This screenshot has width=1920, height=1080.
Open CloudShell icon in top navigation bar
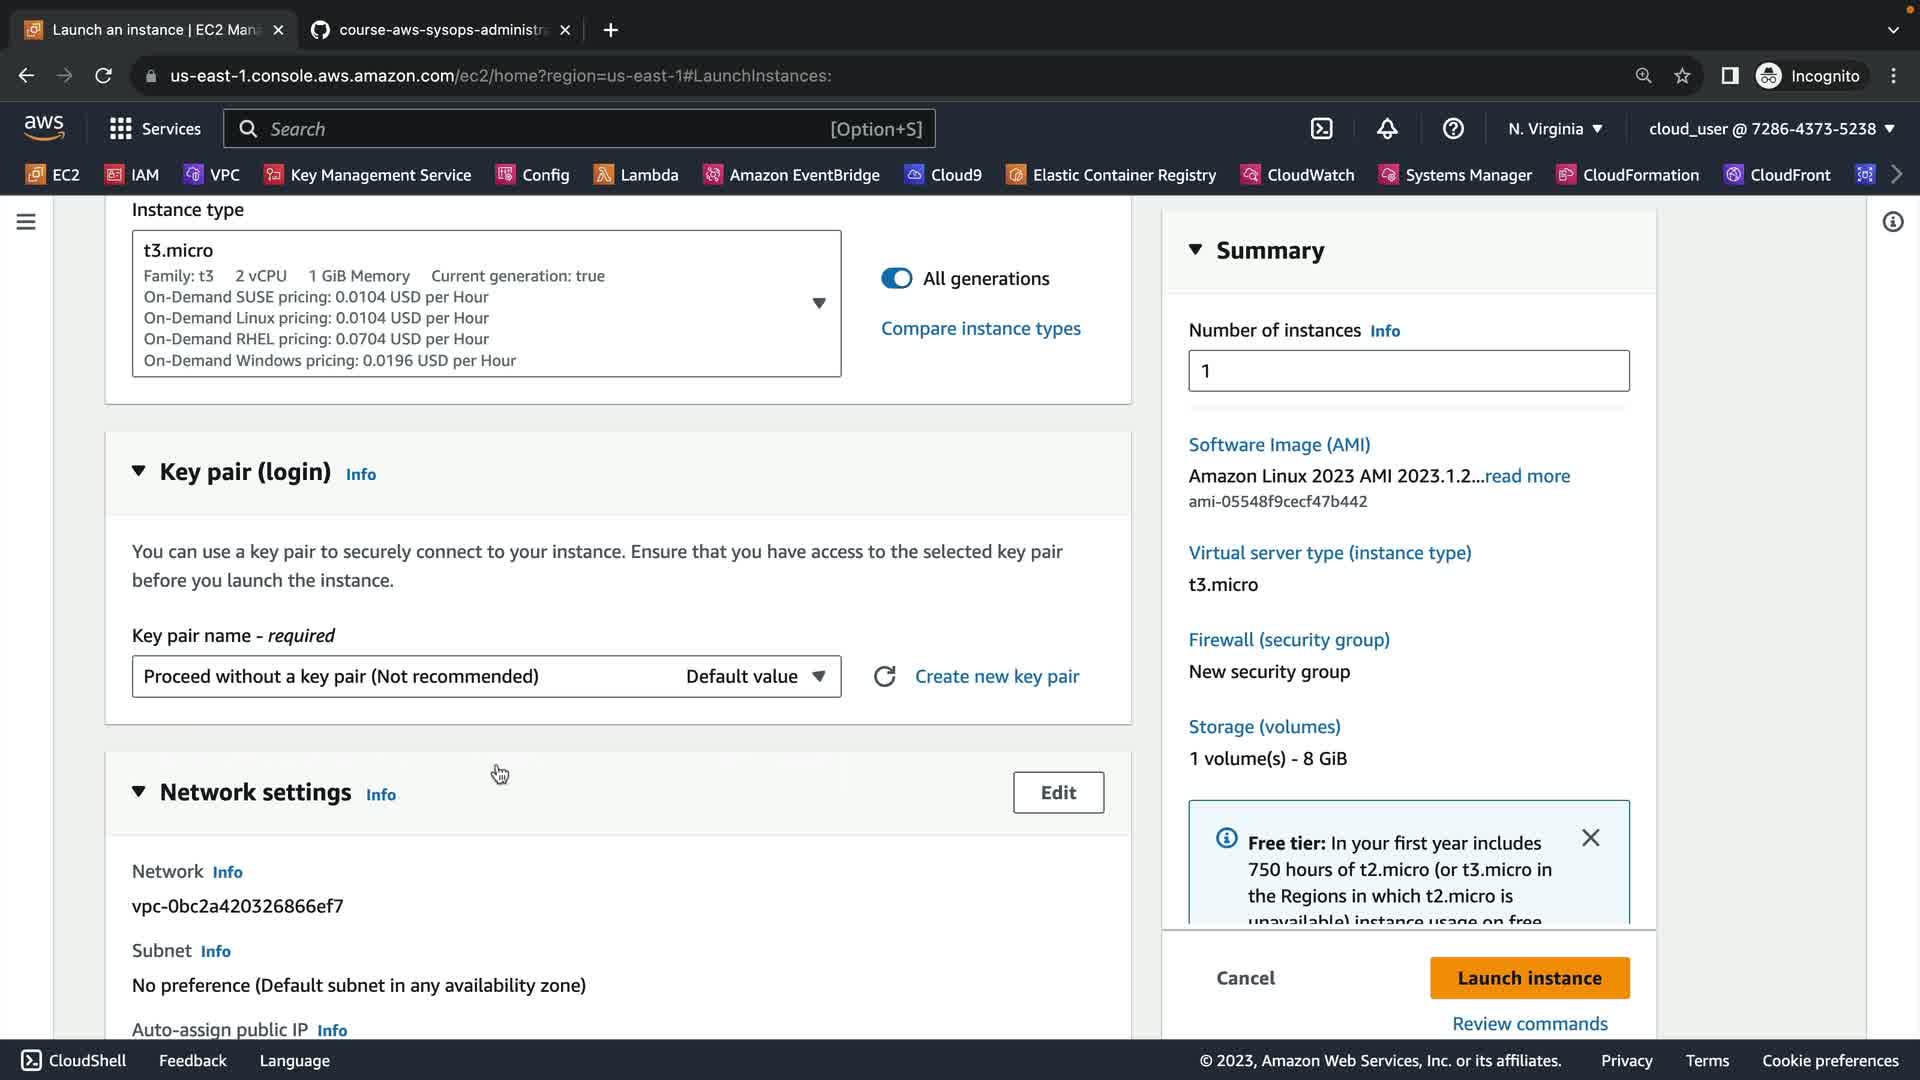1321,129
